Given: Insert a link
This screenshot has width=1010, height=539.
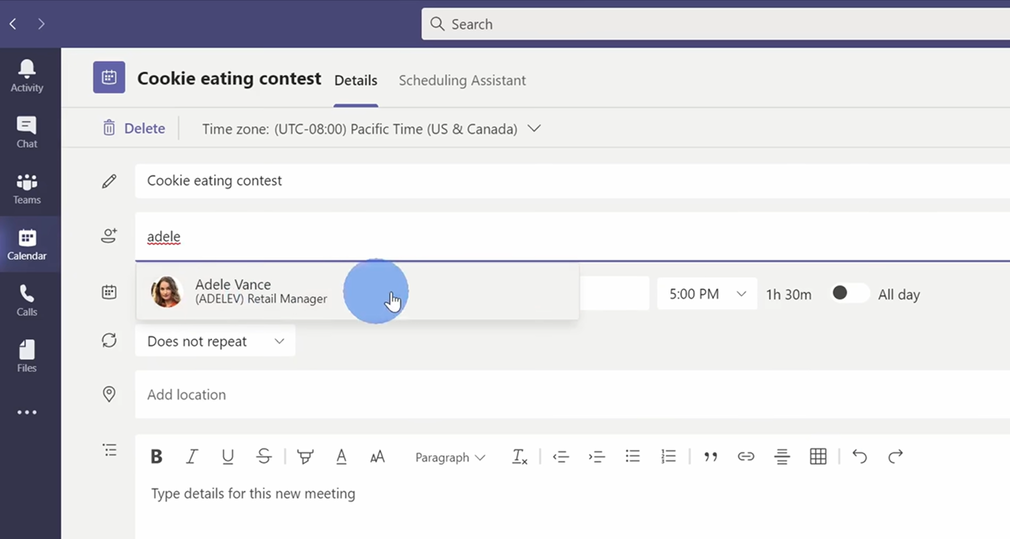Looking at the screenshot, I should click(746, 457).
